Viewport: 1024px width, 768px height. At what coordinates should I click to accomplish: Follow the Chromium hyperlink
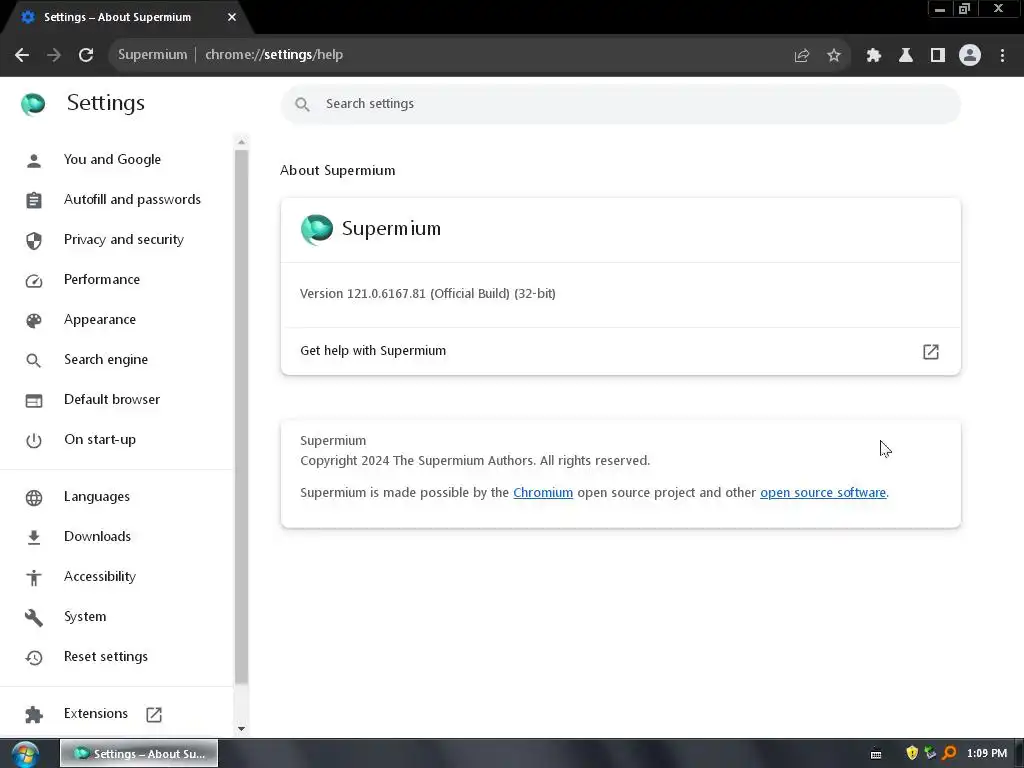tap(543, 492)
